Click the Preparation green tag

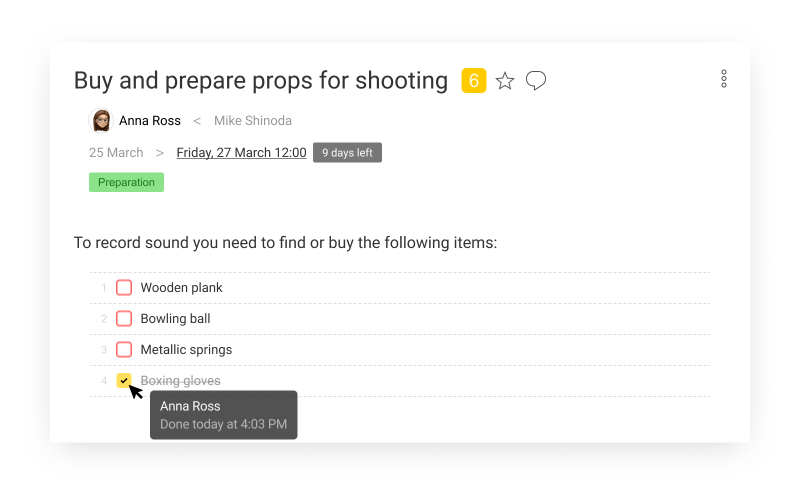click(x=126, y=182)
